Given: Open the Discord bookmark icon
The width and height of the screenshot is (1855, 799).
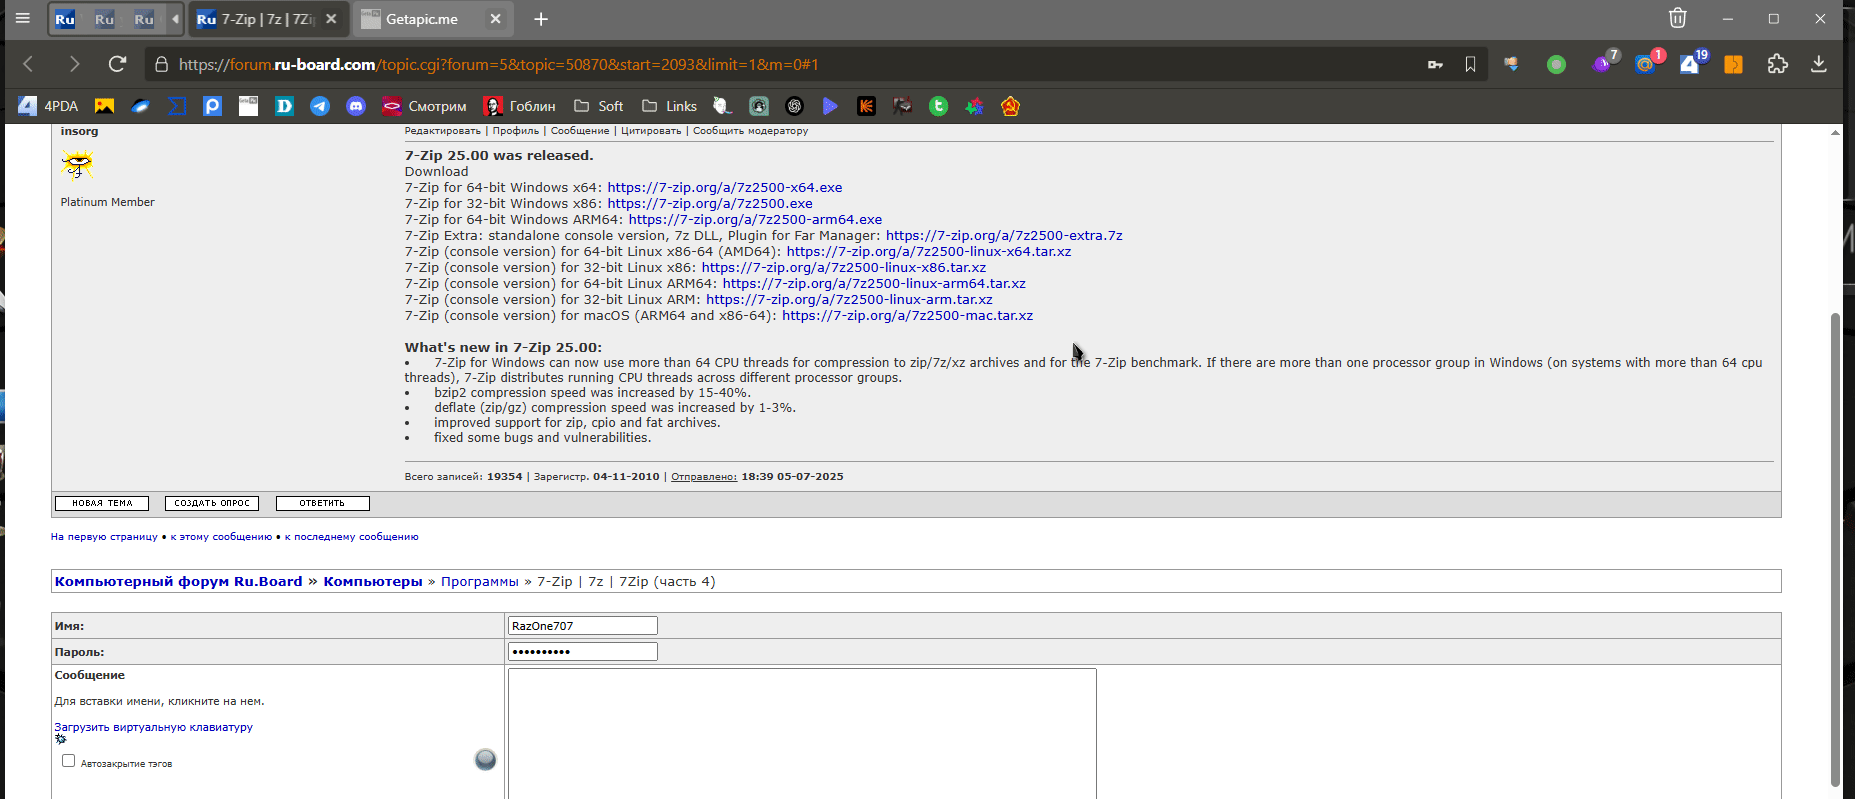Looking at the screenshot, I should click(x=356, y=106).
